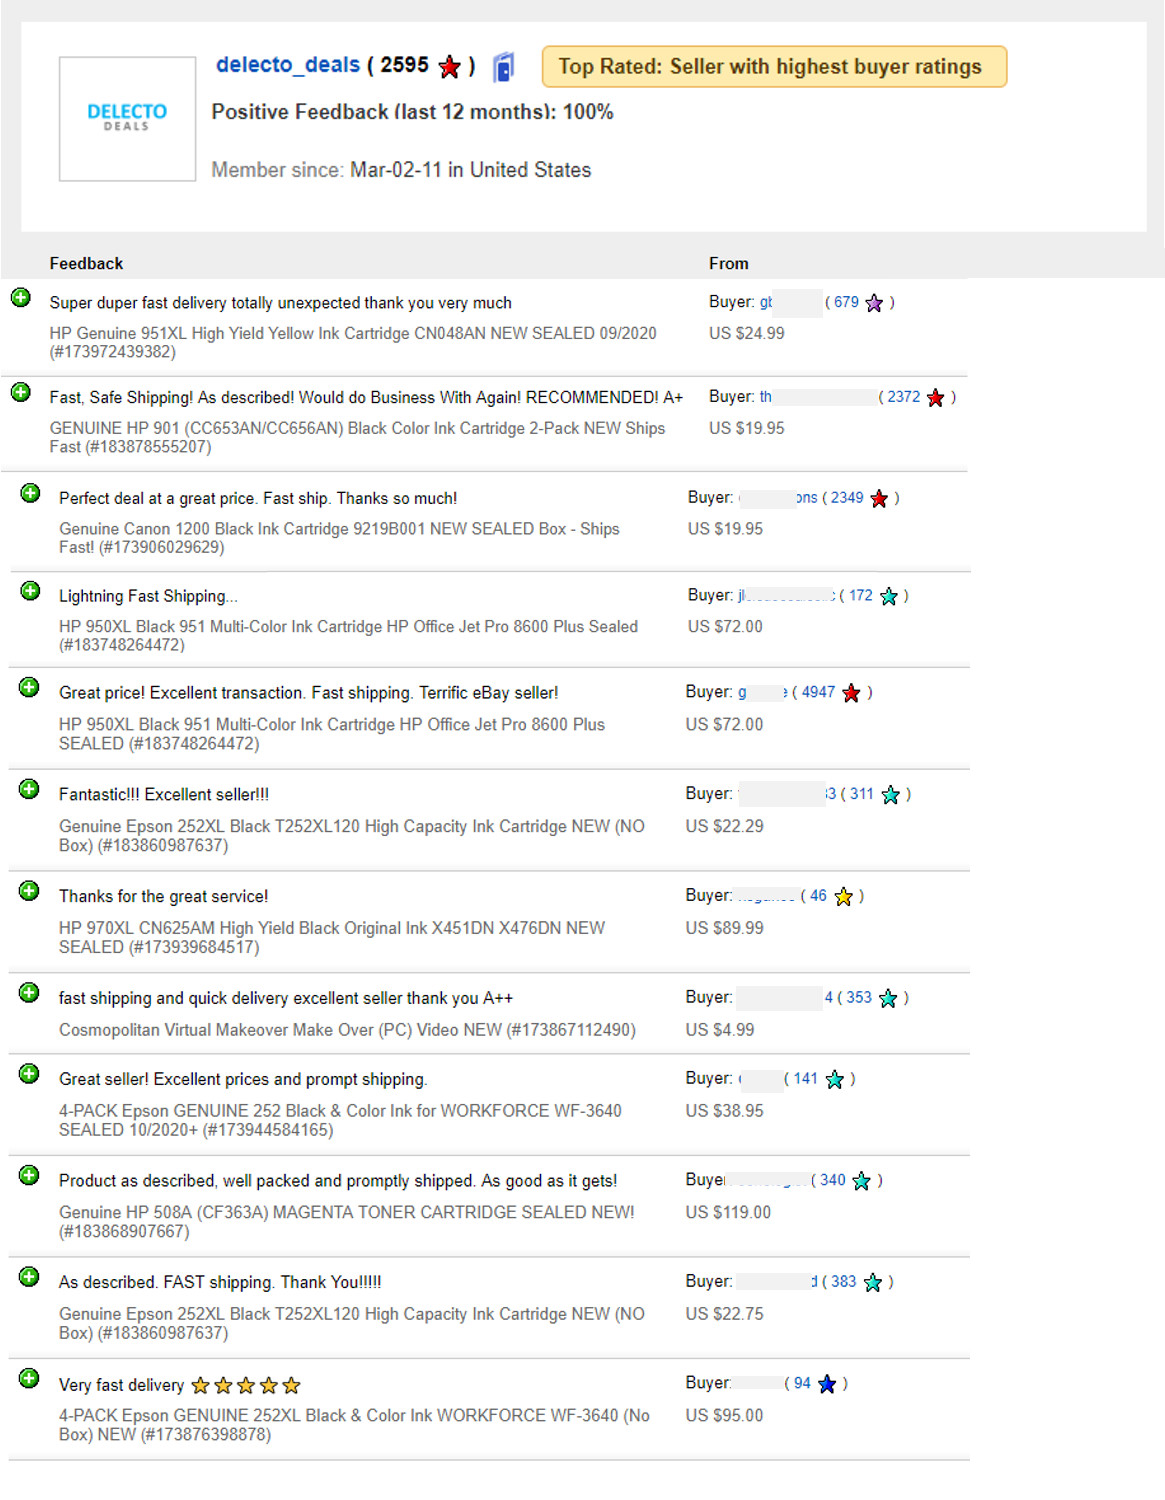
Task: Click the yellow star beside score 46
Action: click(843, 897)
